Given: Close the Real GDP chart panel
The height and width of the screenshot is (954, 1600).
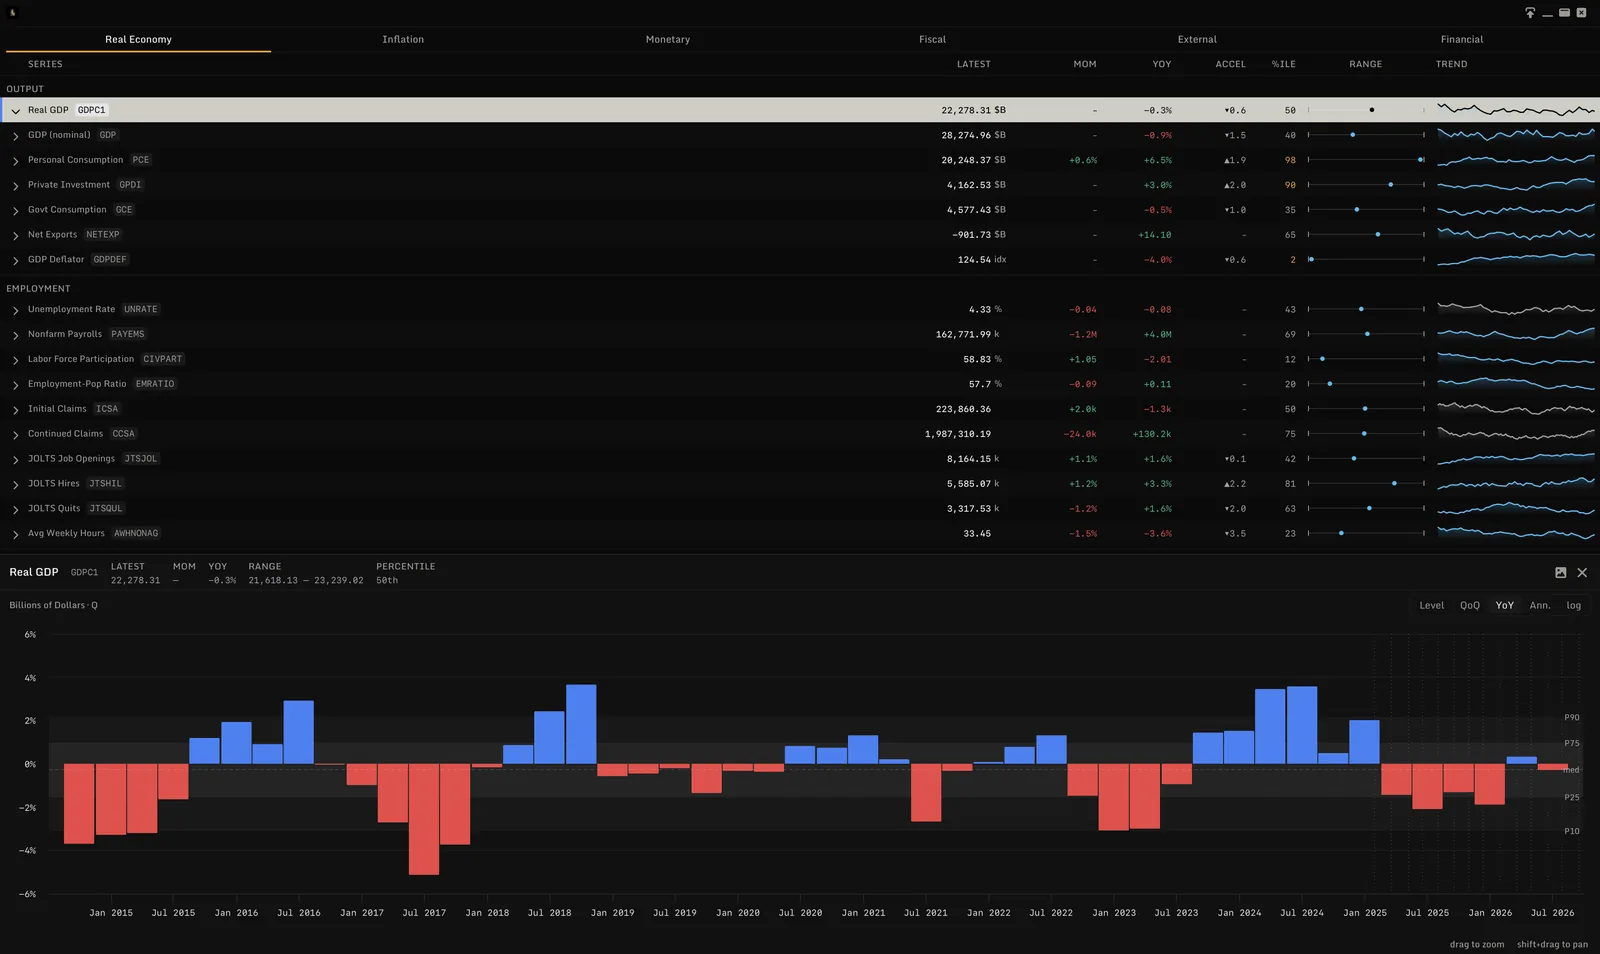Looking at the screenshot, I should (1582, 573).
